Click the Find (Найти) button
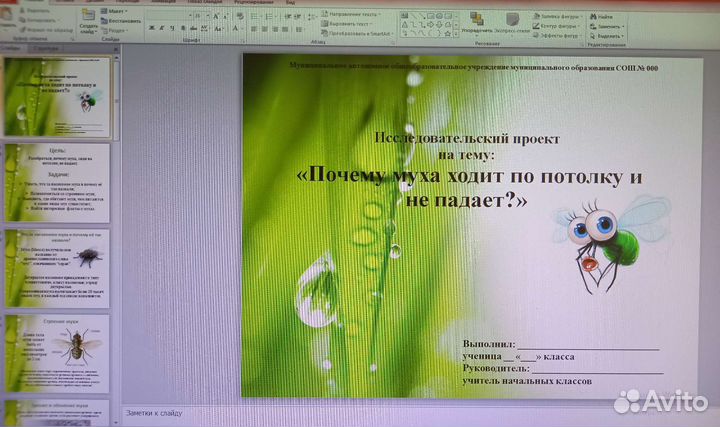 [x=601, y=17]
